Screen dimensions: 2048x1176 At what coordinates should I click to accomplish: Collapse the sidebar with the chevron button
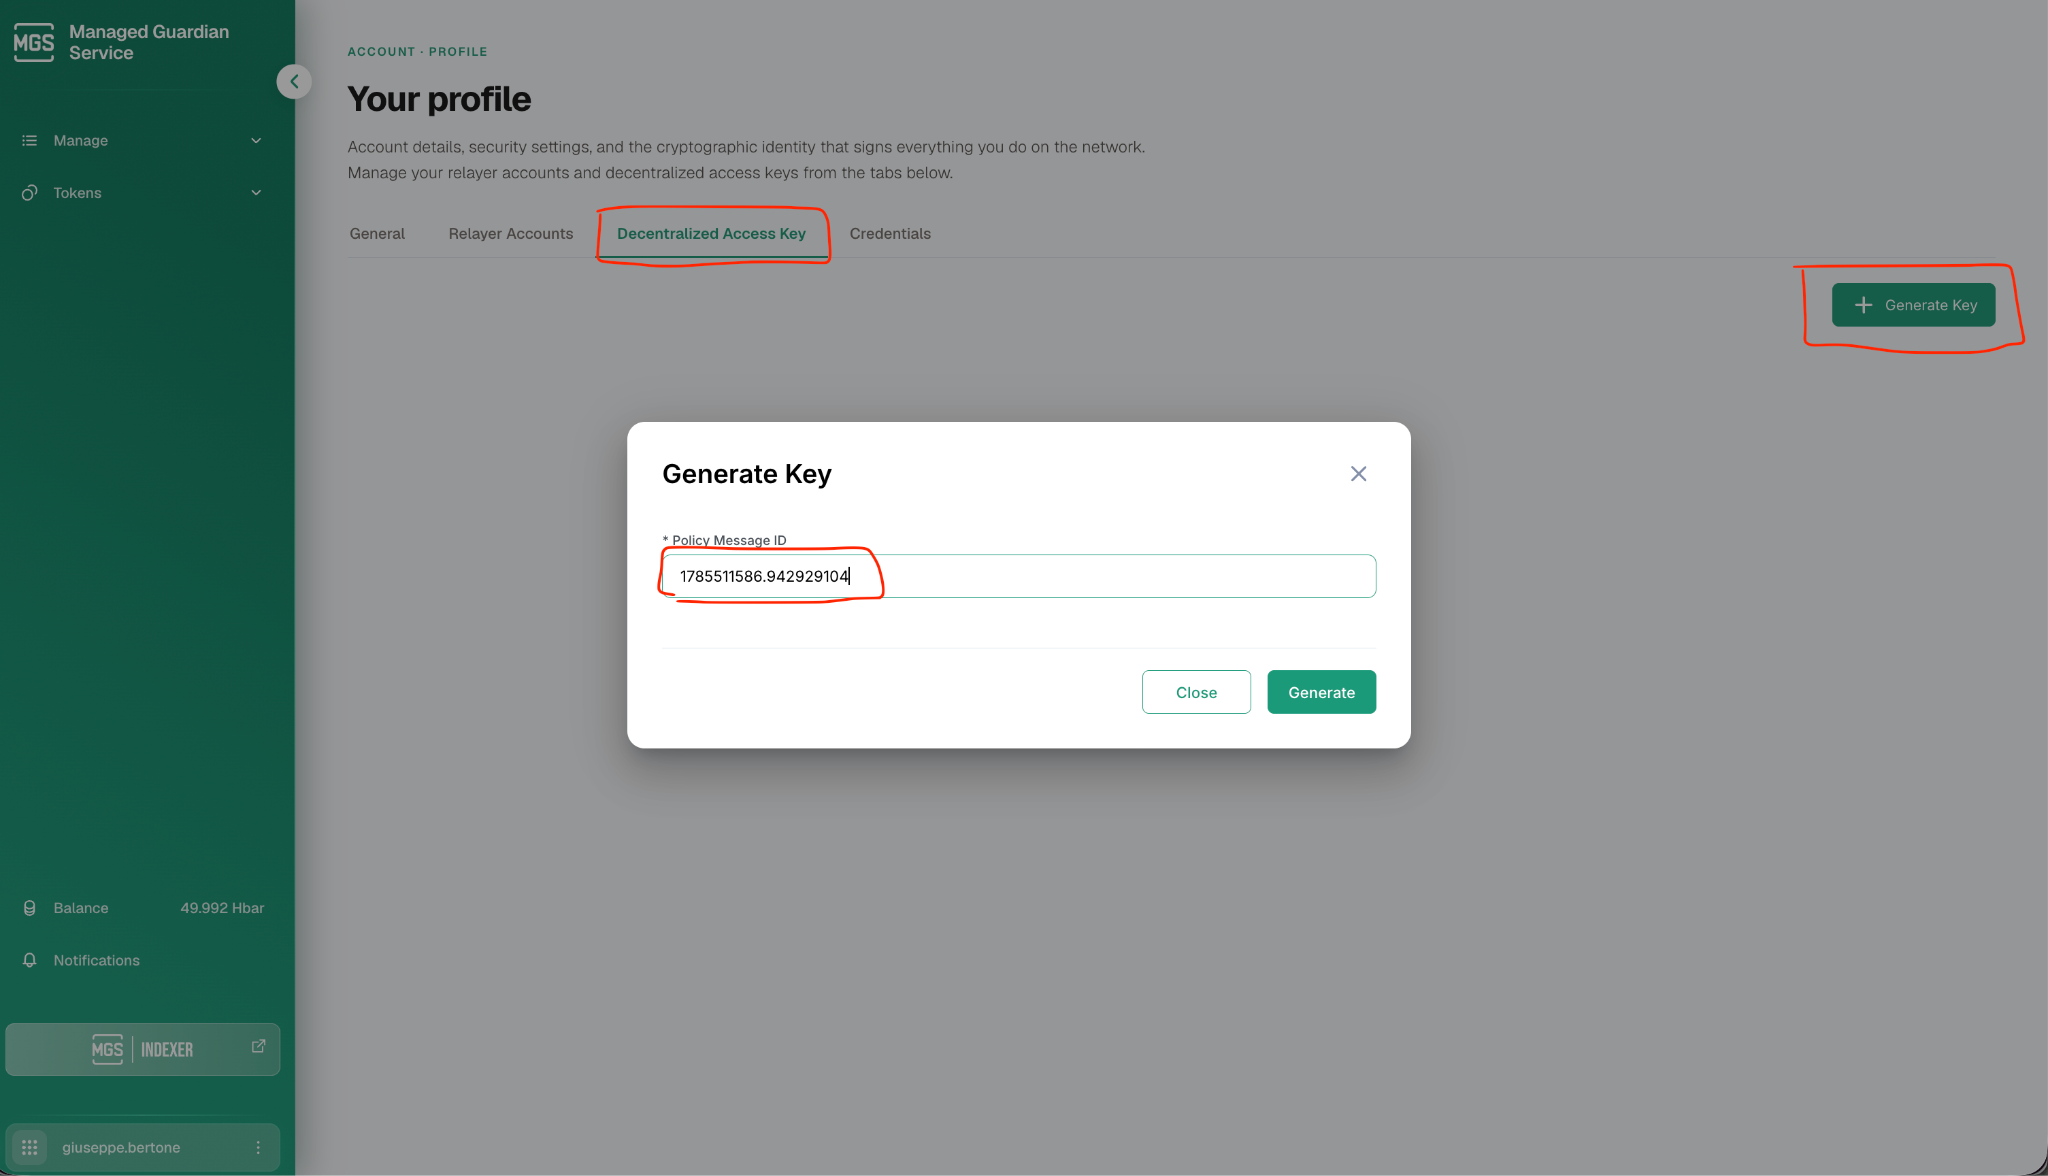[x=294, y=82]
